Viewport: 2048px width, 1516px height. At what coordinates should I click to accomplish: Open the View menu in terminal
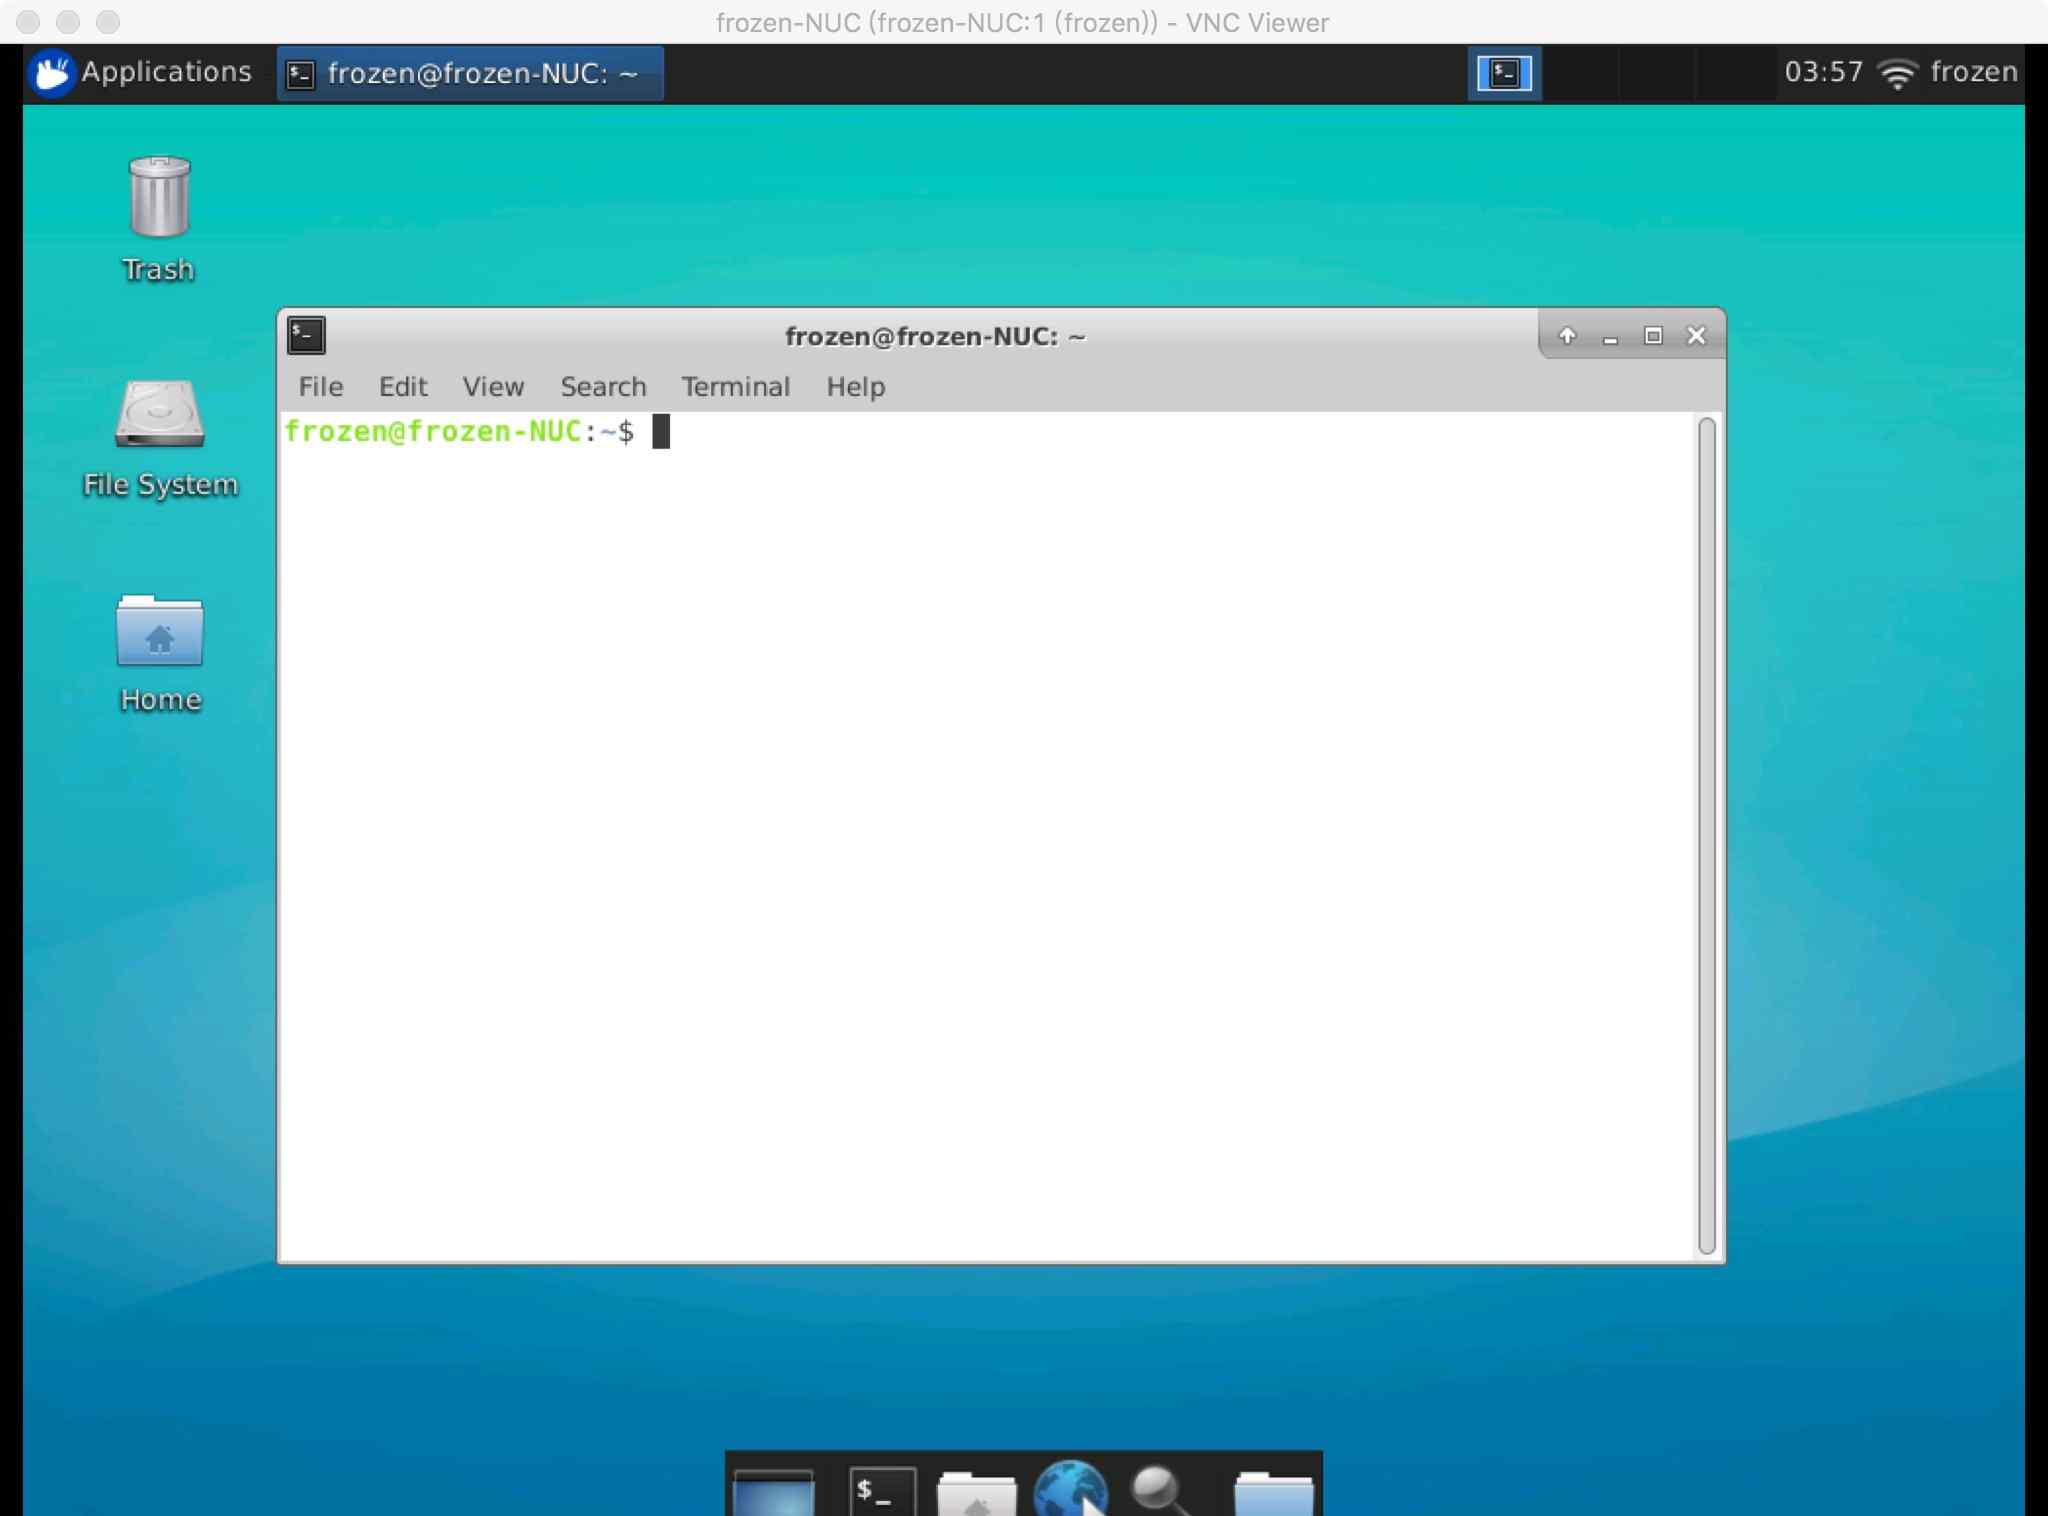(x=493, y=387)
